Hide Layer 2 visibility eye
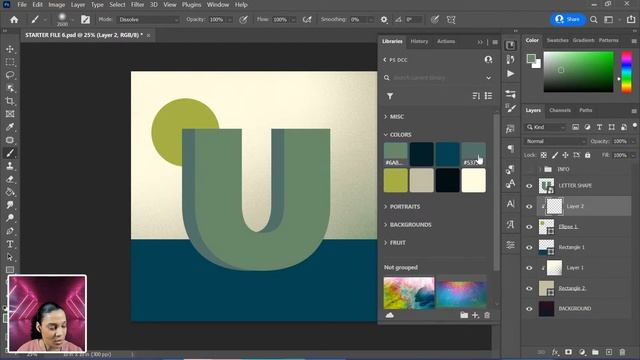Image resolution: width=640 pixels, height=360 pixels. point(529,207)
